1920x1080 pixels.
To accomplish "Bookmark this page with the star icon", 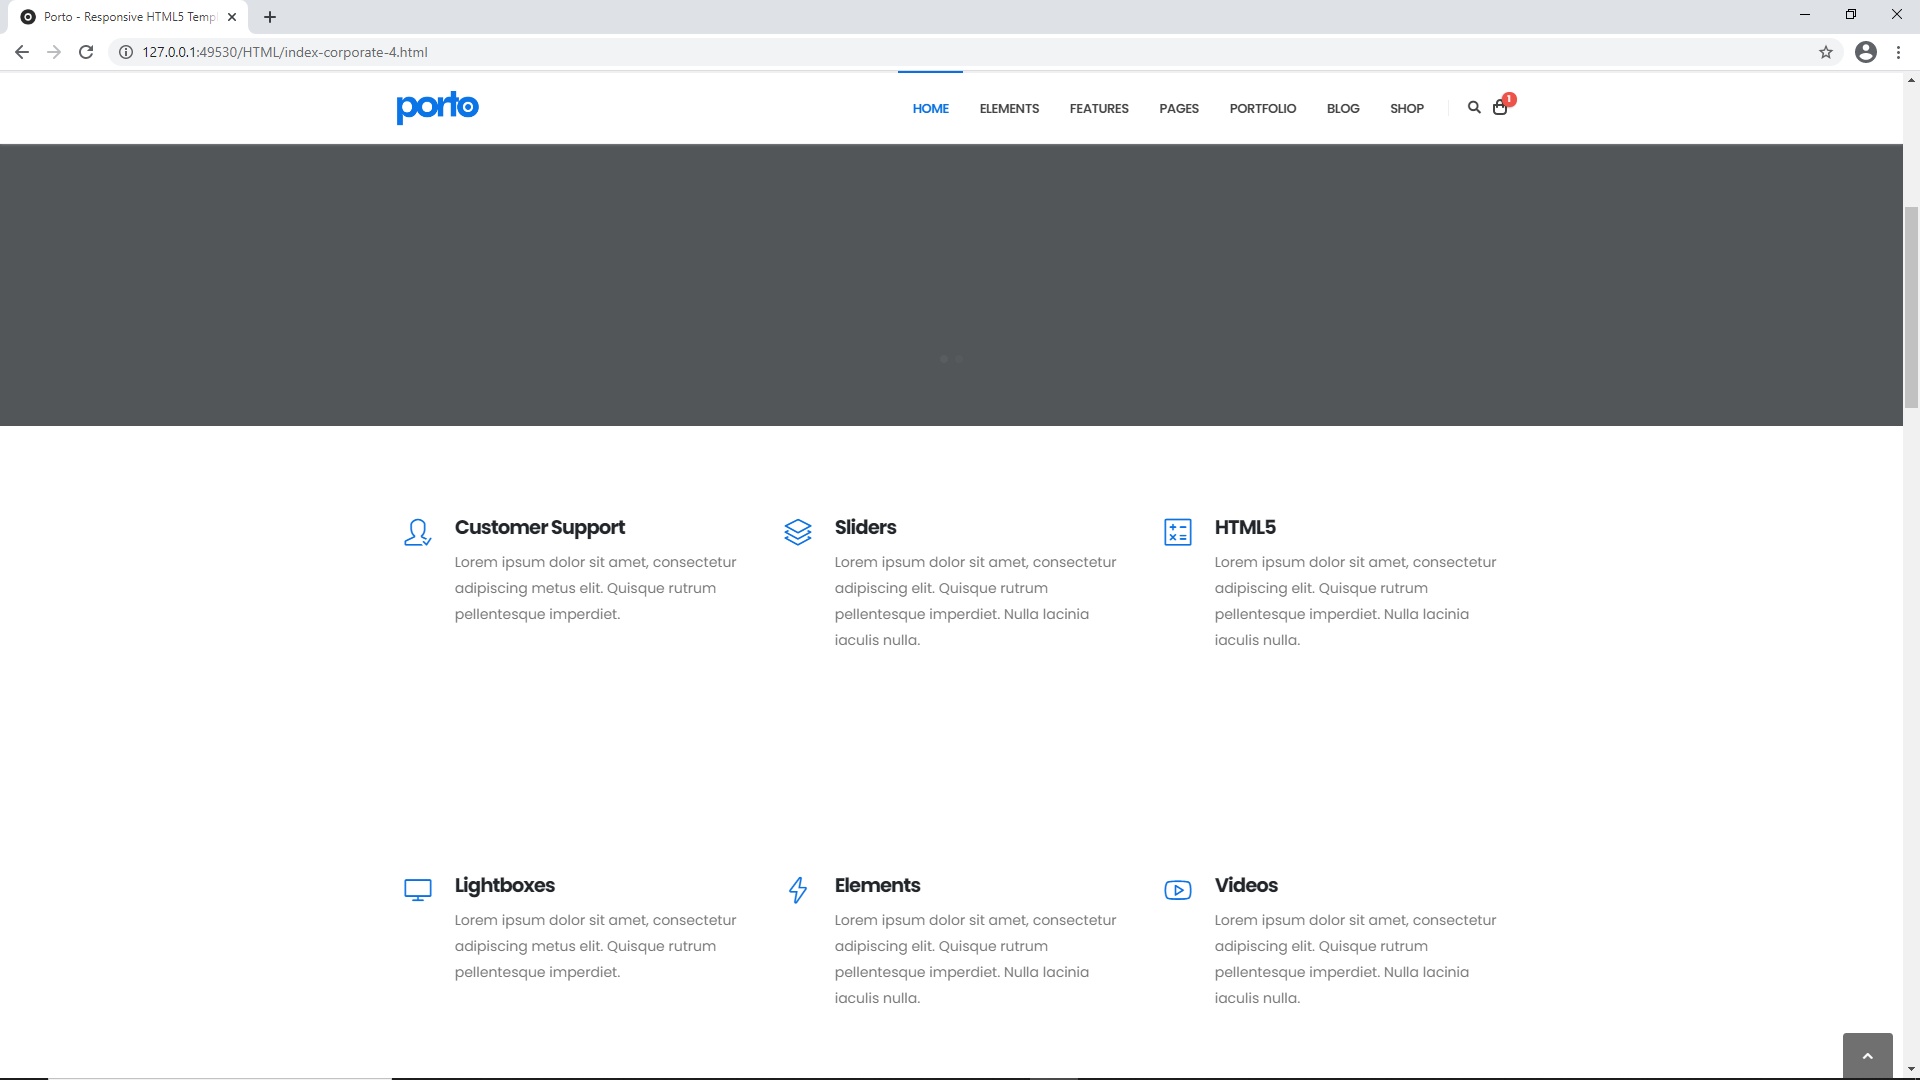I will click(1825, 52).
